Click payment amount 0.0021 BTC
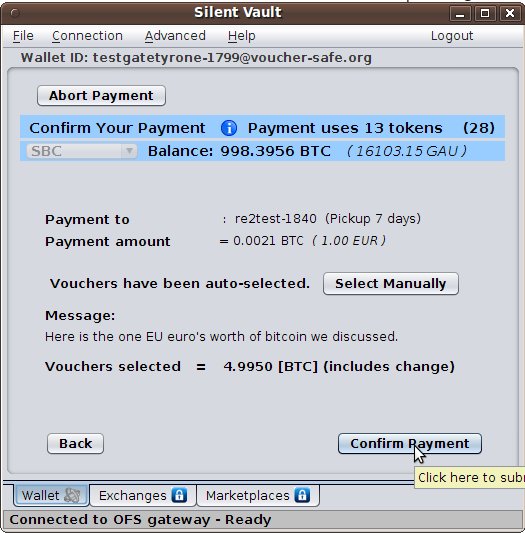This screenshot has height=533, width=525. (x=268, y=241)
